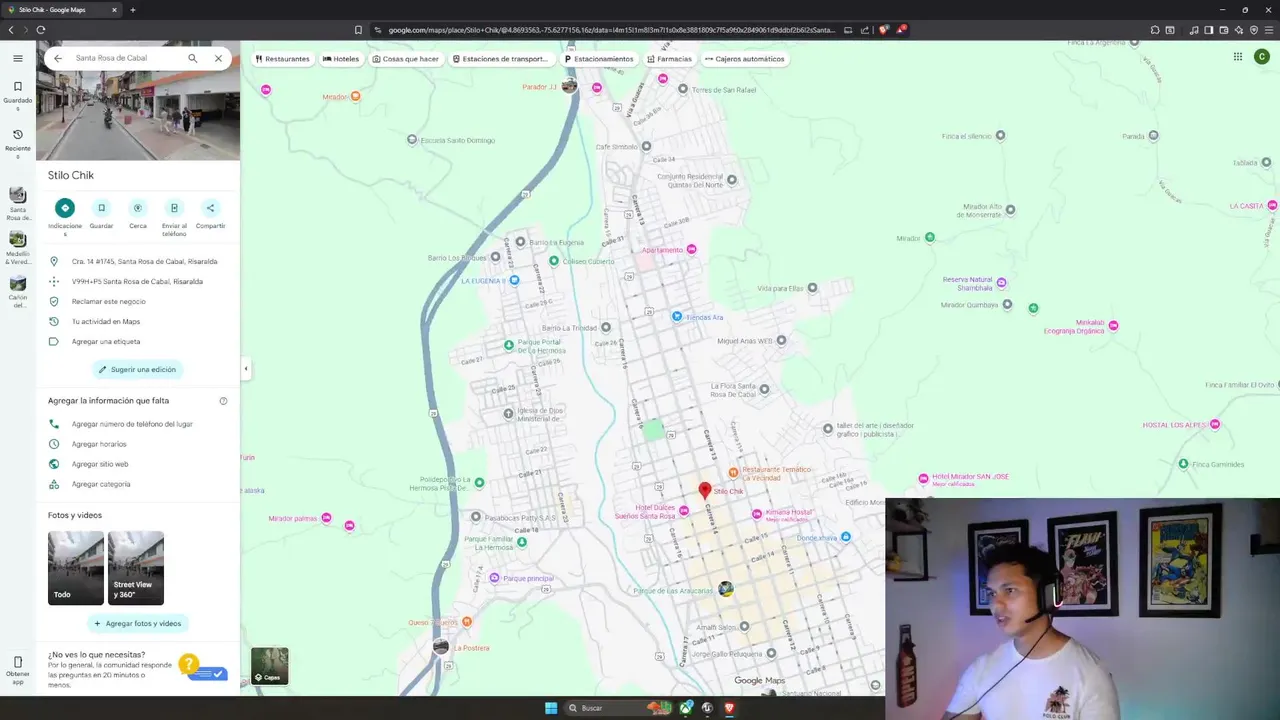Select the Cosas que hacer chip

click(405, 59)
